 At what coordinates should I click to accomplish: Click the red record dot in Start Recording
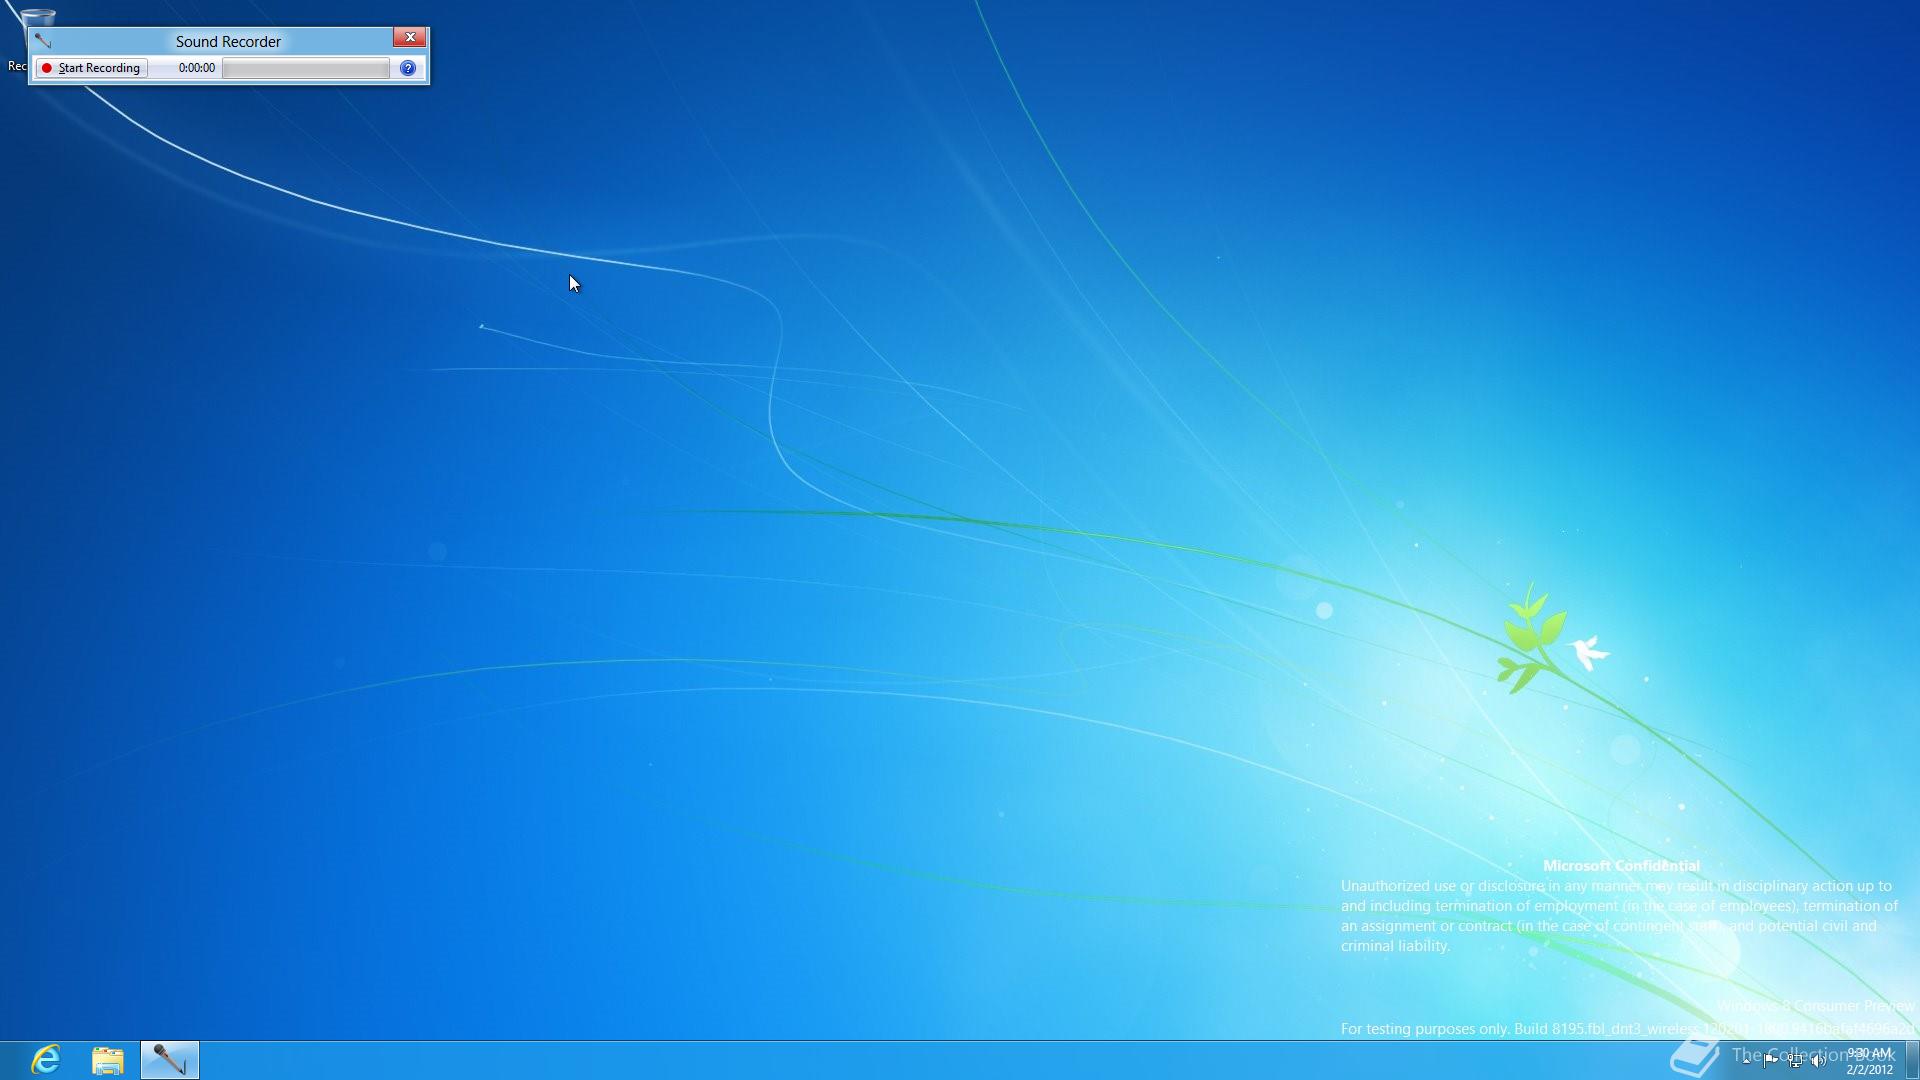click(x=46, y=68)
